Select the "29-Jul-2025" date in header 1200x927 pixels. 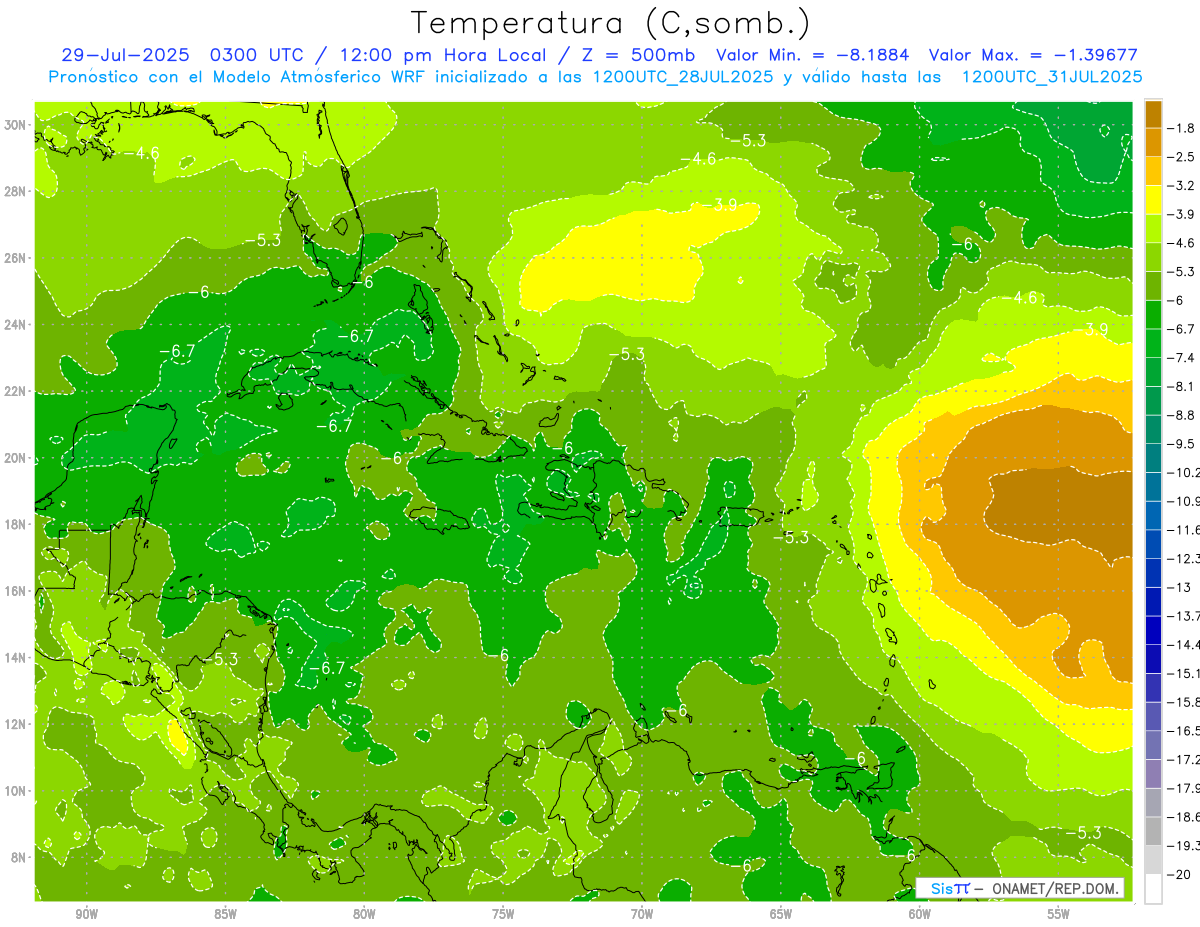pos(127,55)
